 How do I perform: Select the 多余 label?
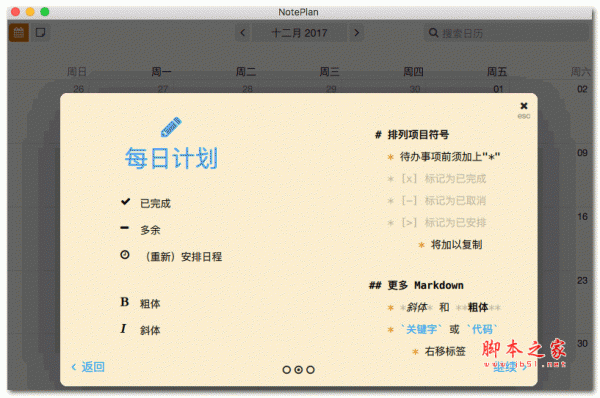coord(150,230)
